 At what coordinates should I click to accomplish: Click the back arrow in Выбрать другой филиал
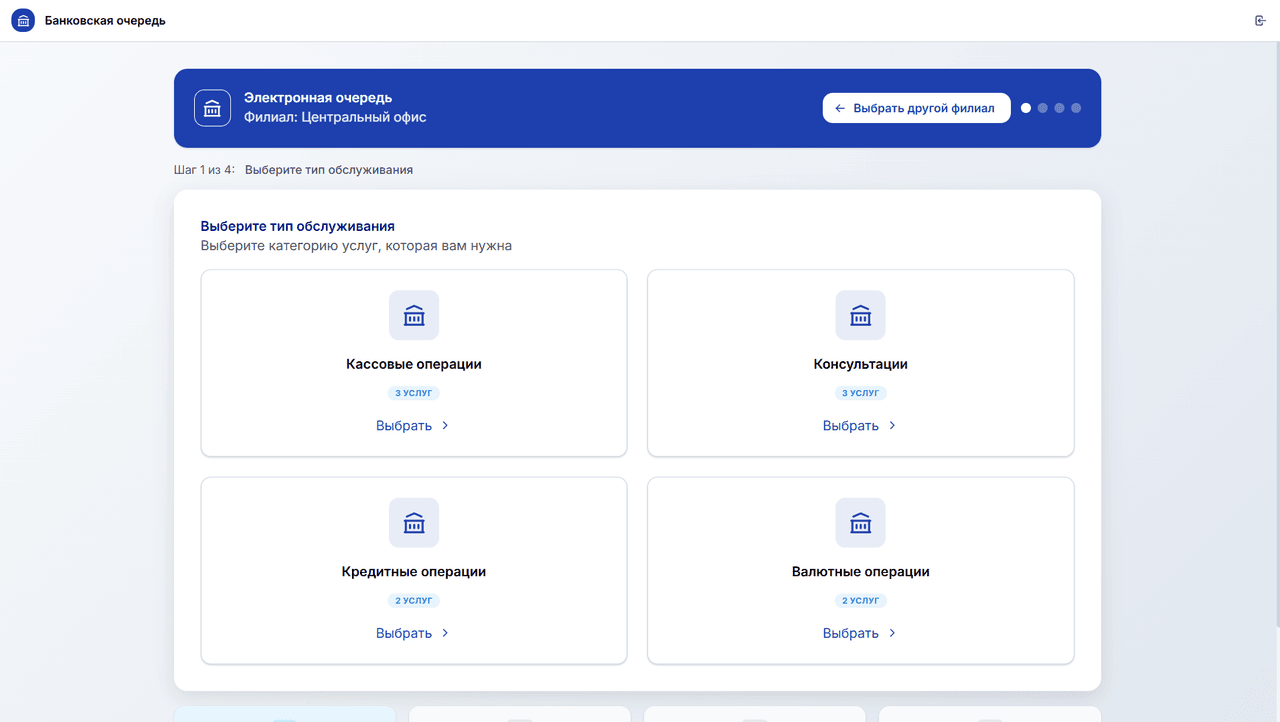(x=840, y=108)
